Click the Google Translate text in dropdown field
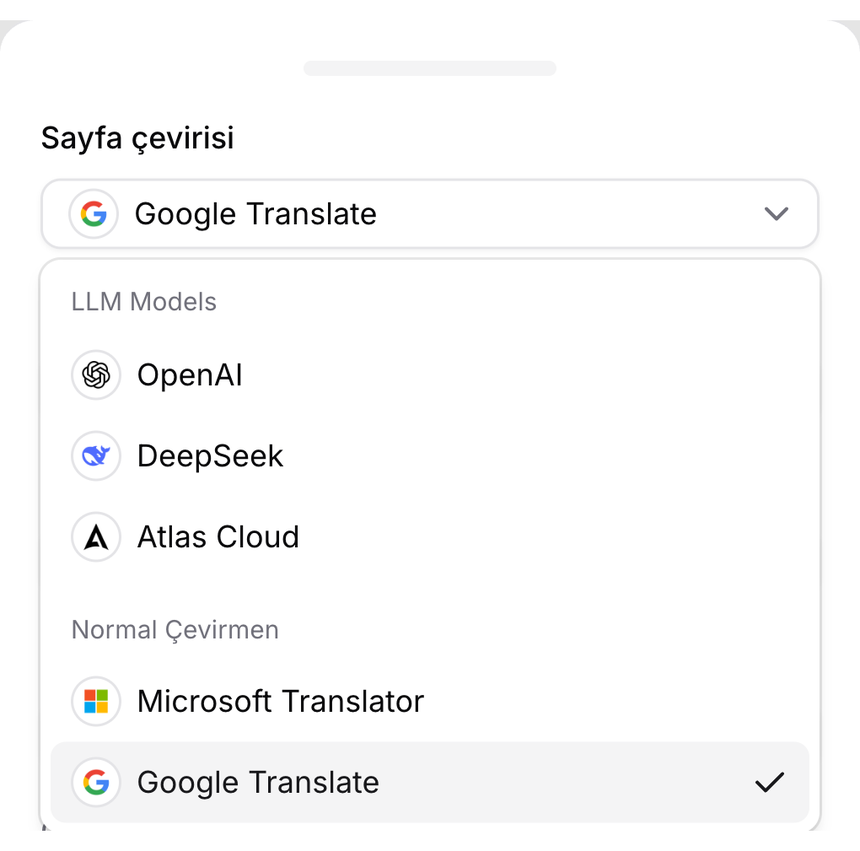 pos(256,214)
